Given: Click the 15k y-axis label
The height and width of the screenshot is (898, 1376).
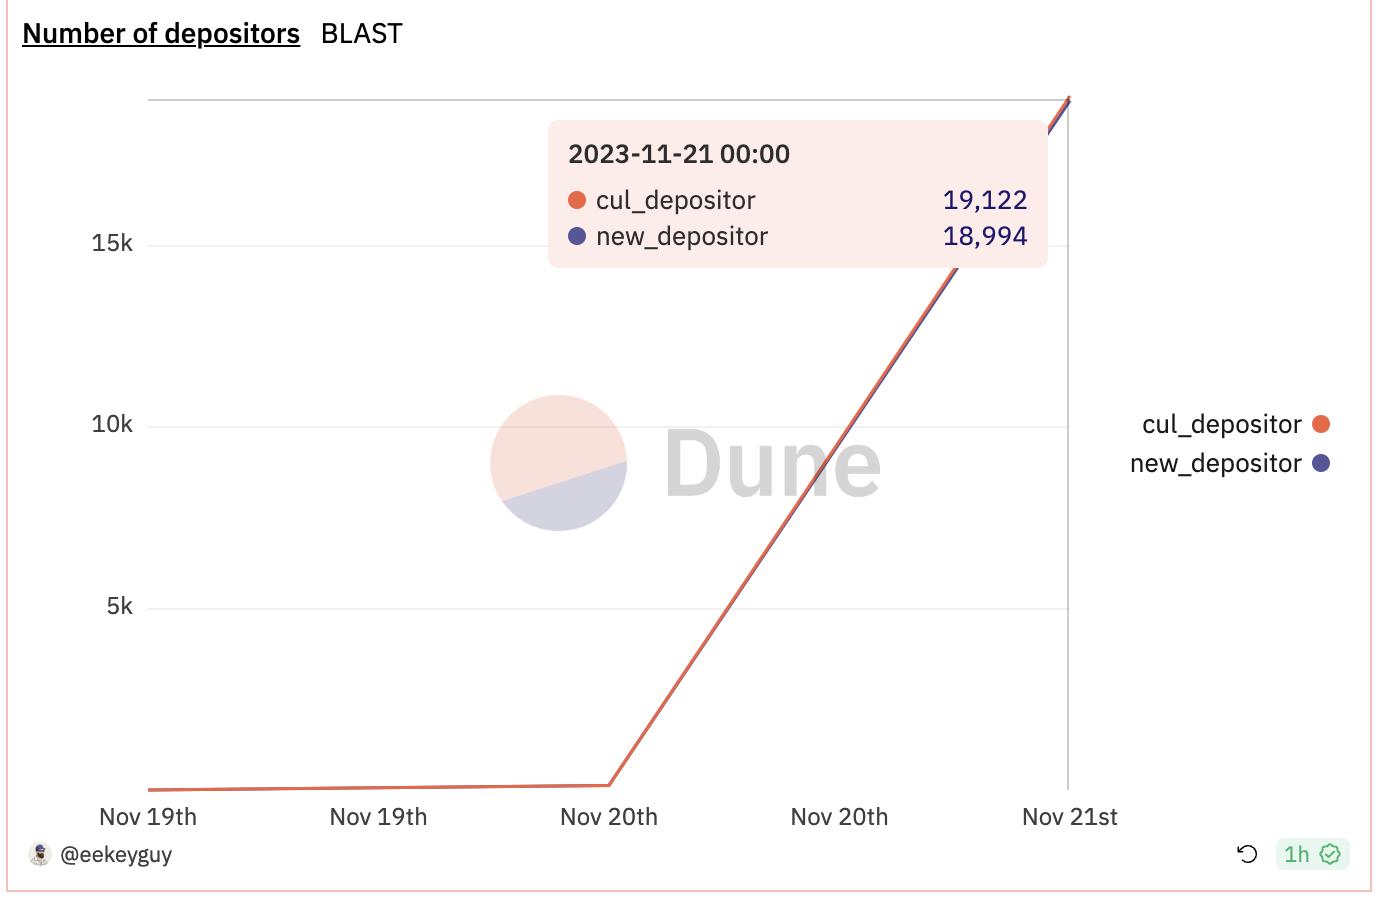Looking at the screenshot, I should pyautogui.click(x=112, y=244).
